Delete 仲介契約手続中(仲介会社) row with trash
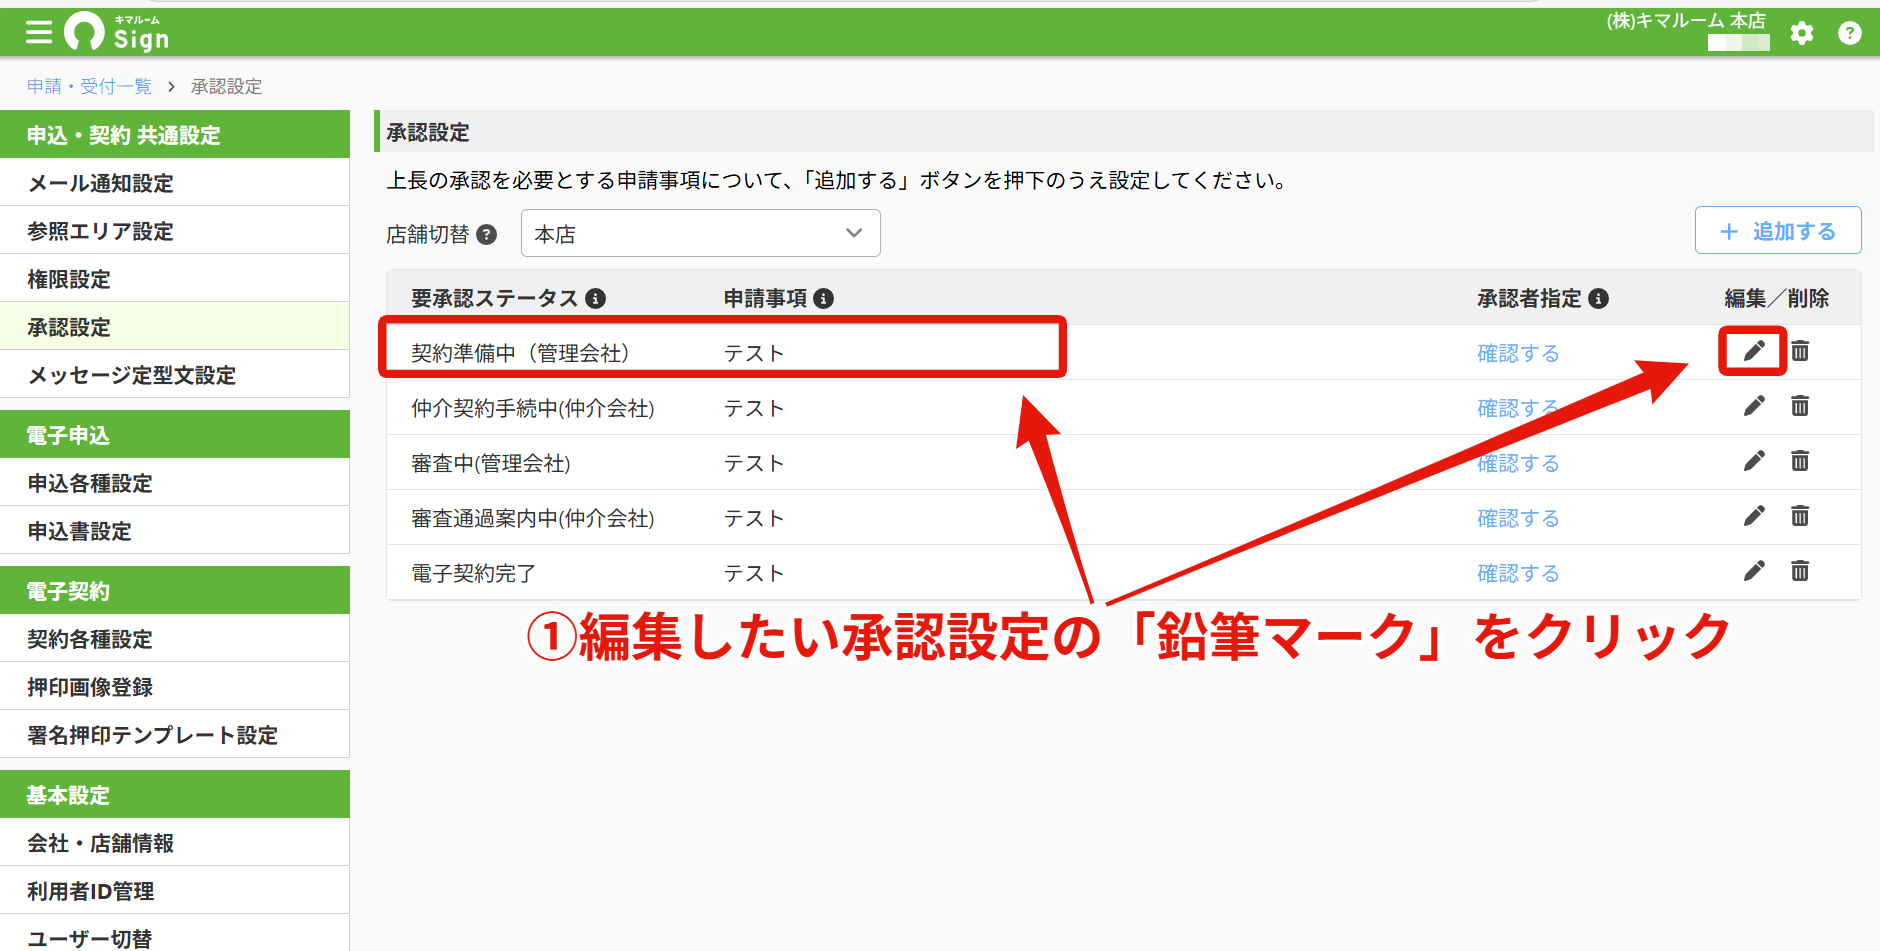Image resolution: width=1880 pixels, height=951 pixels. click(1800, 406)
